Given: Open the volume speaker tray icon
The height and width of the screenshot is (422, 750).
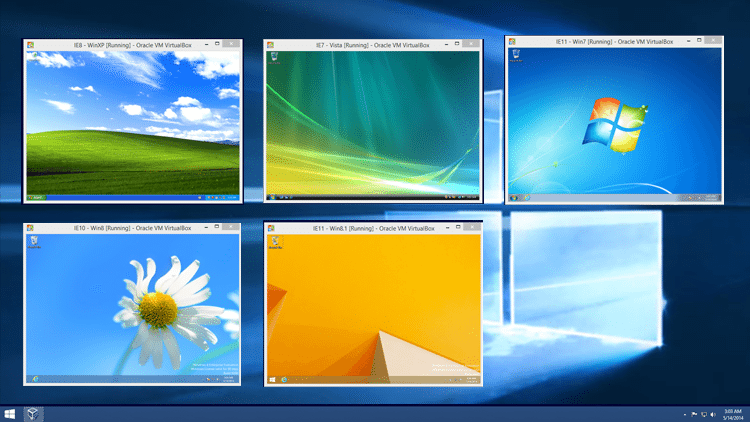Looking at the screenshot, I should (713, 414).
